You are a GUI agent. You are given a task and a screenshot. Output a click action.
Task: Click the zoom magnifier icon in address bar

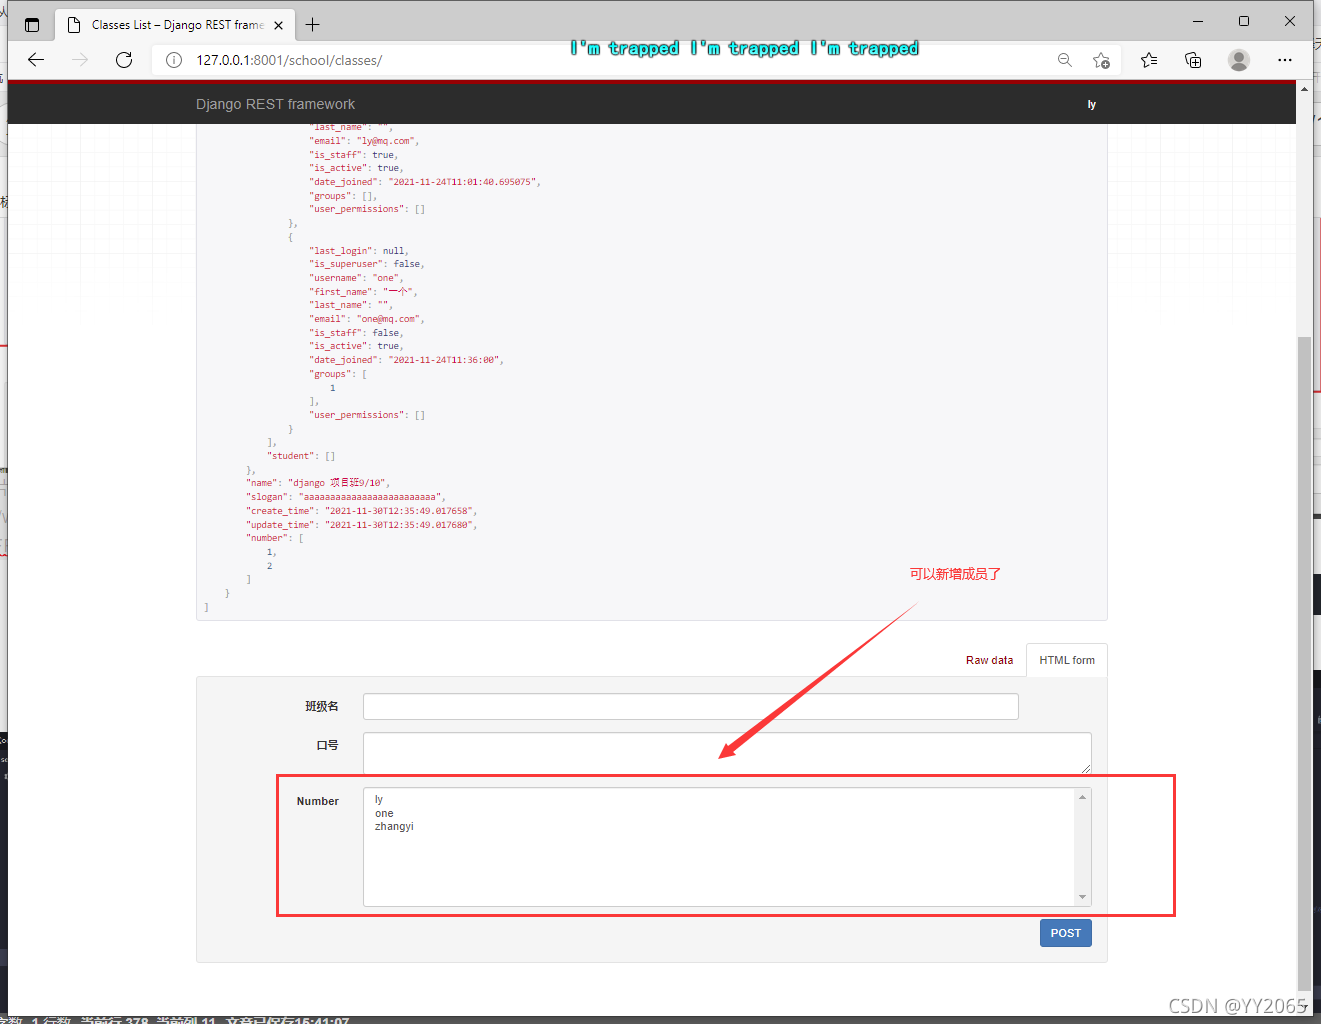(1065, 60)
